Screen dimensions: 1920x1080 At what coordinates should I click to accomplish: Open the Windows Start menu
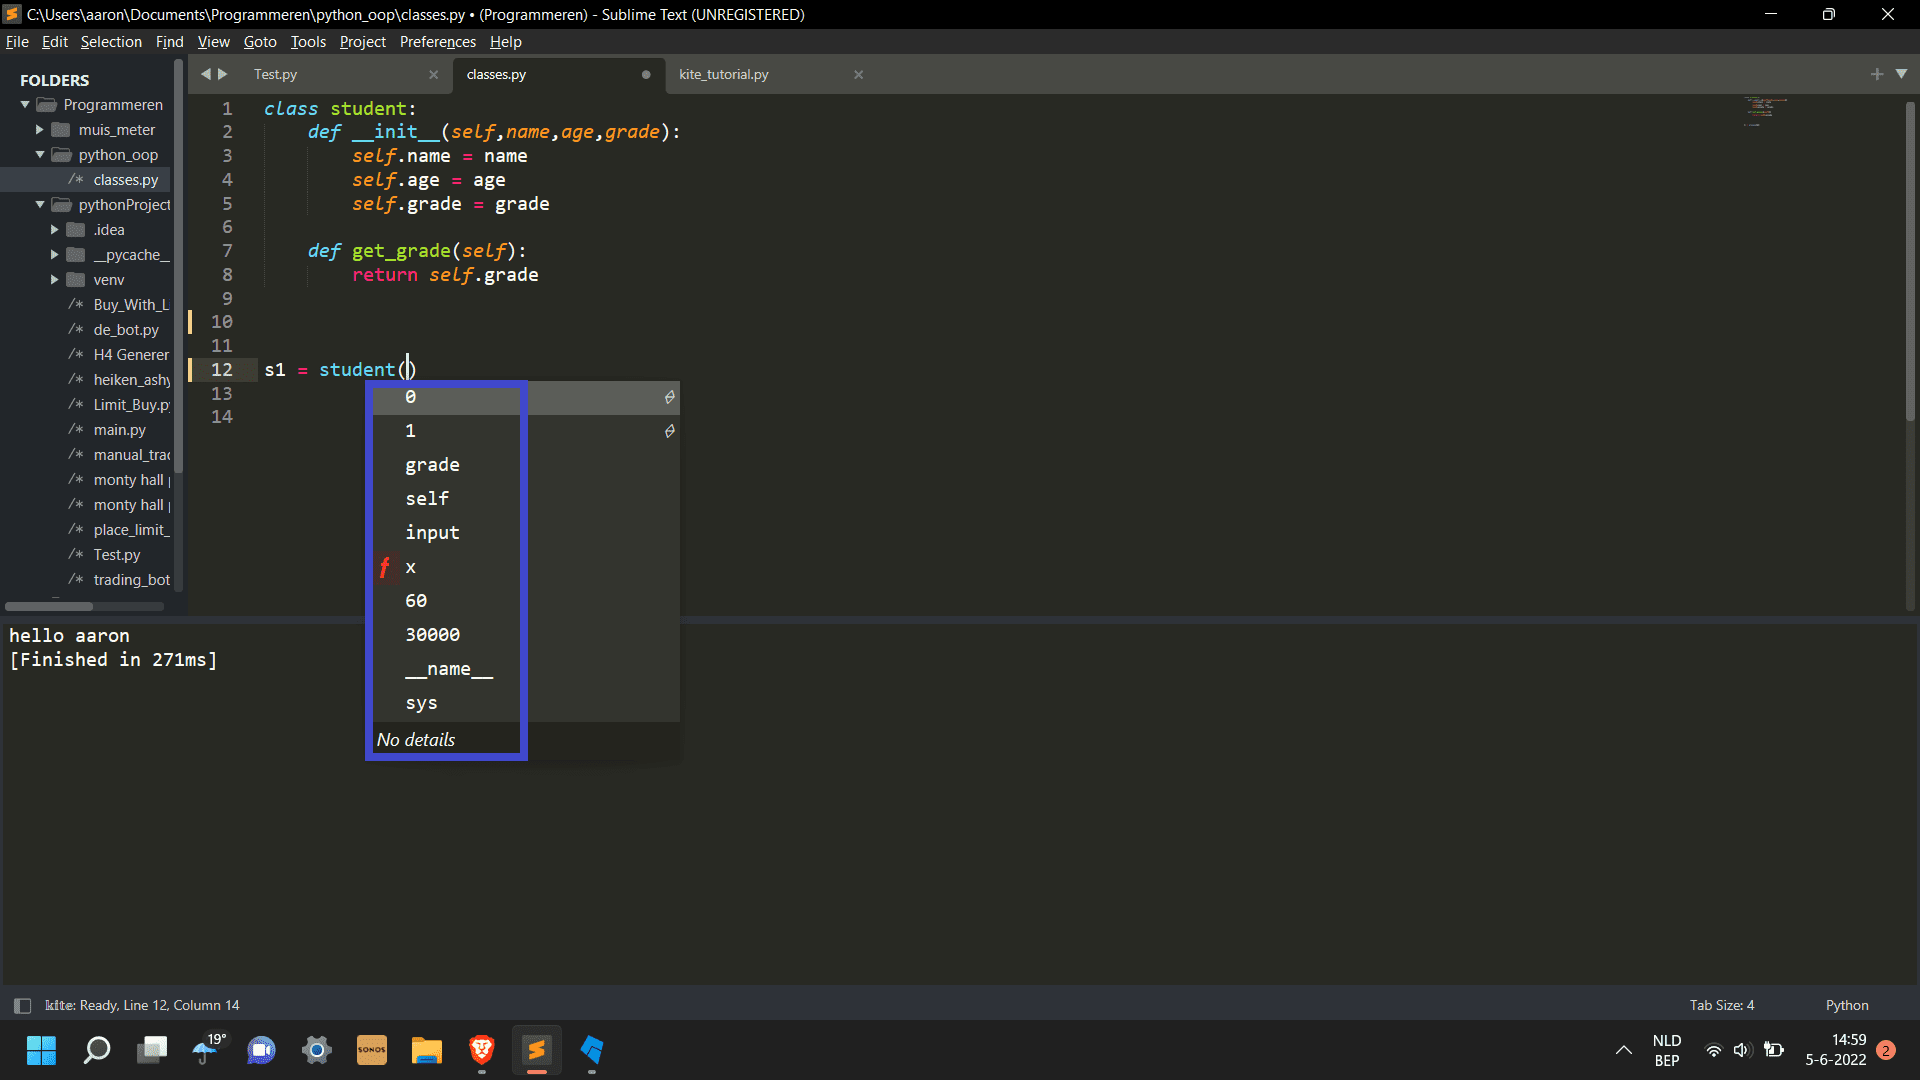click(41, 1050)
